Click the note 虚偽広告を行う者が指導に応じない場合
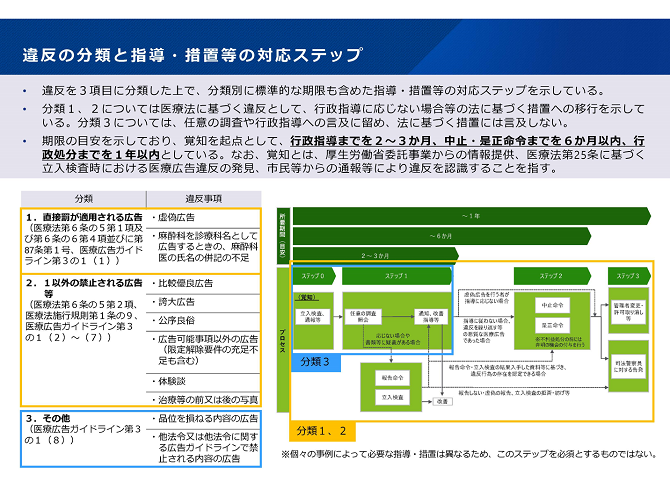The width and height of the screenshot is (670, 503). [486, 298]
